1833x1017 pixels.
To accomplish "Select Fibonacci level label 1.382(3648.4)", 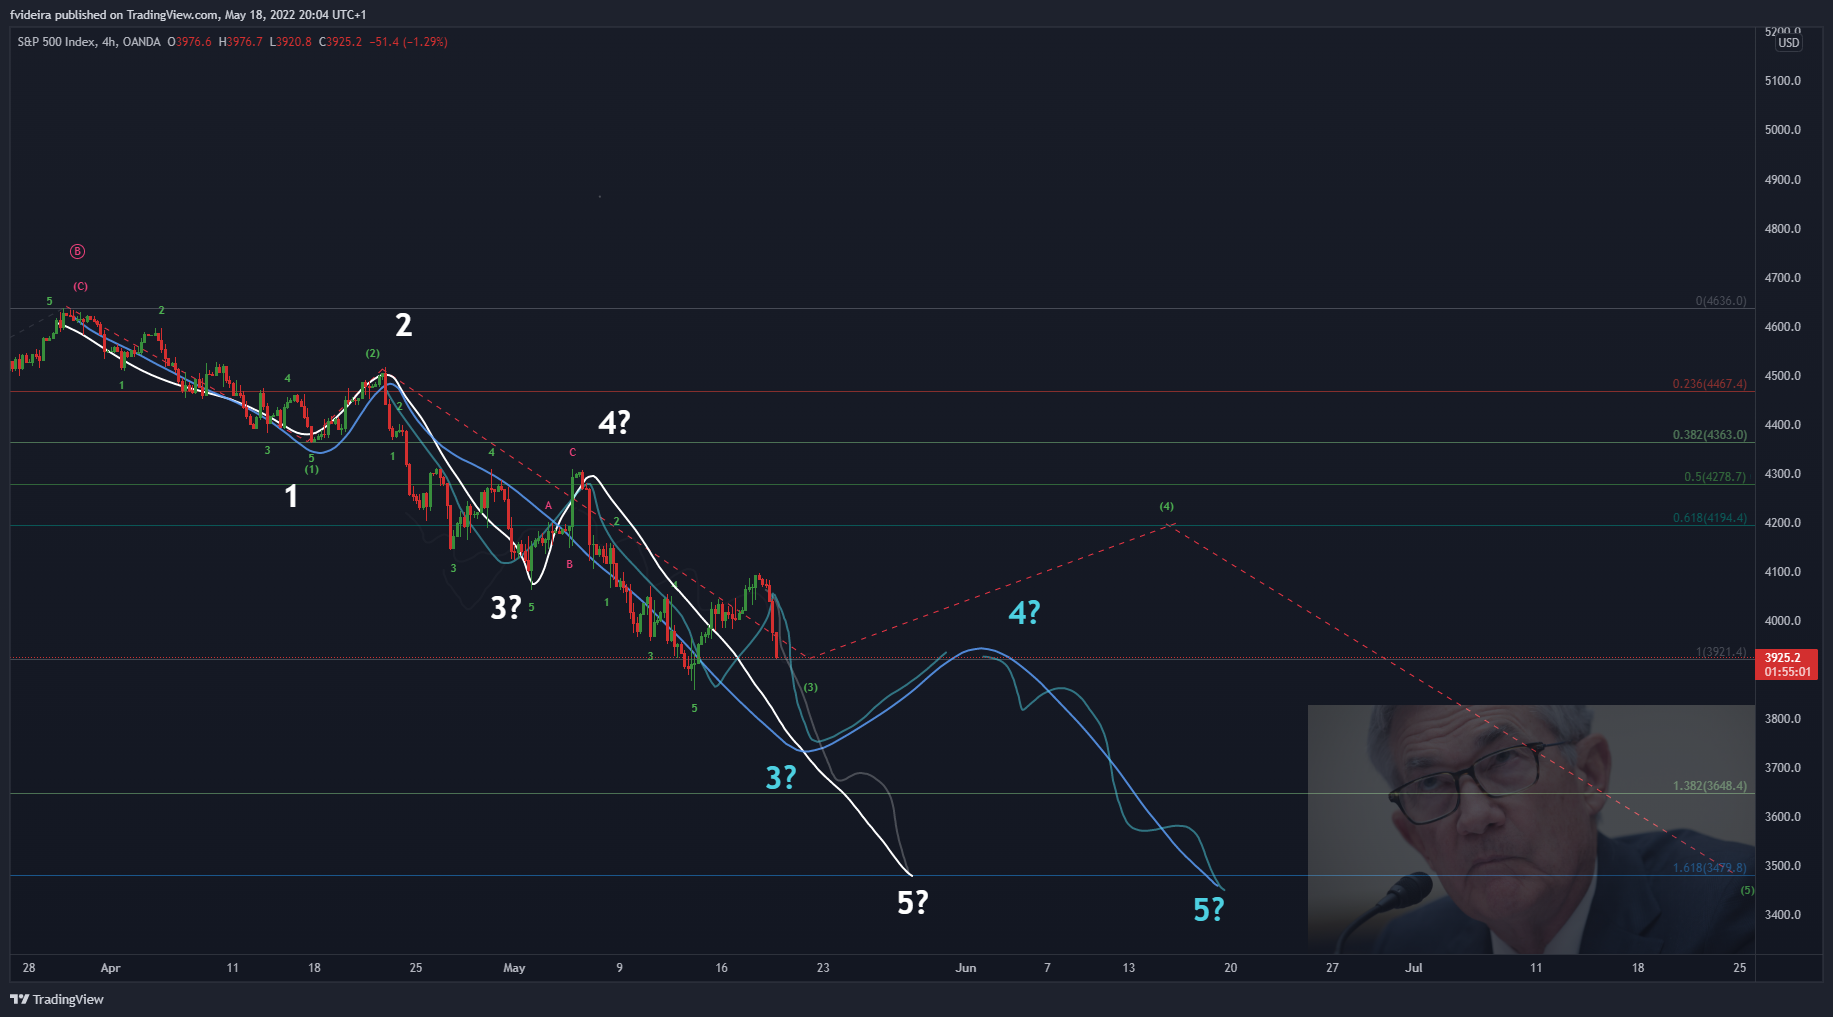I will 1710,786.
